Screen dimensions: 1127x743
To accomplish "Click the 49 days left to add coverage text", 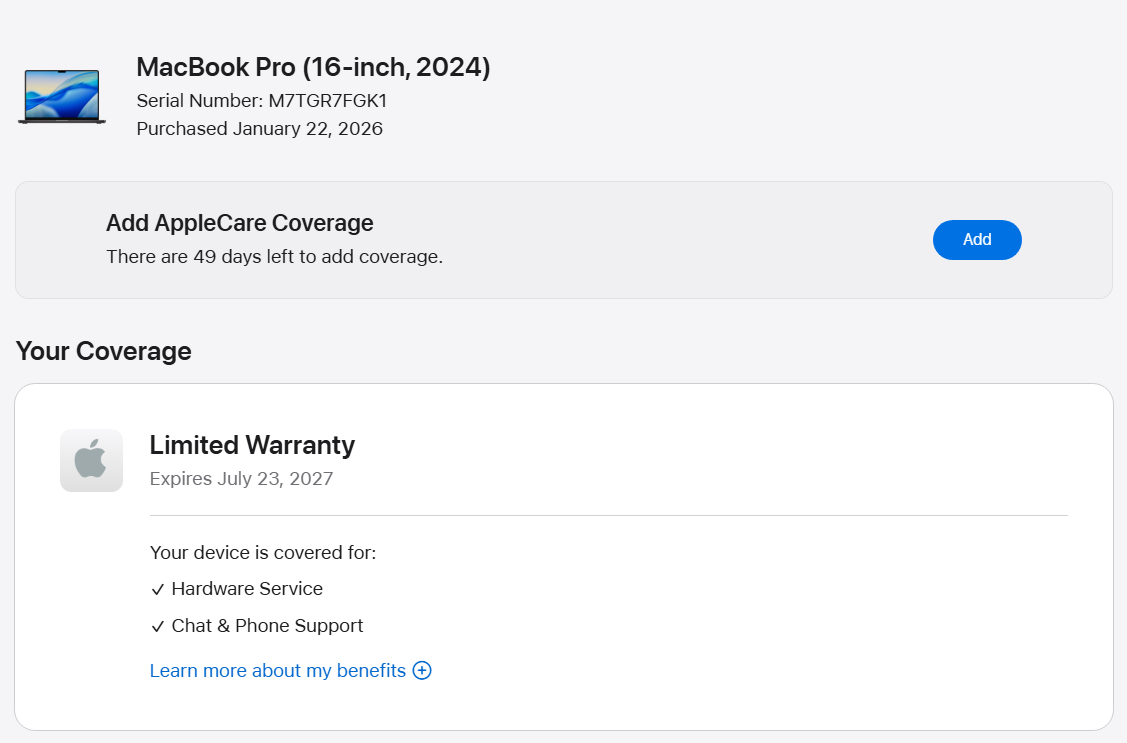I will pyautogui.click(x=275, y=257).
